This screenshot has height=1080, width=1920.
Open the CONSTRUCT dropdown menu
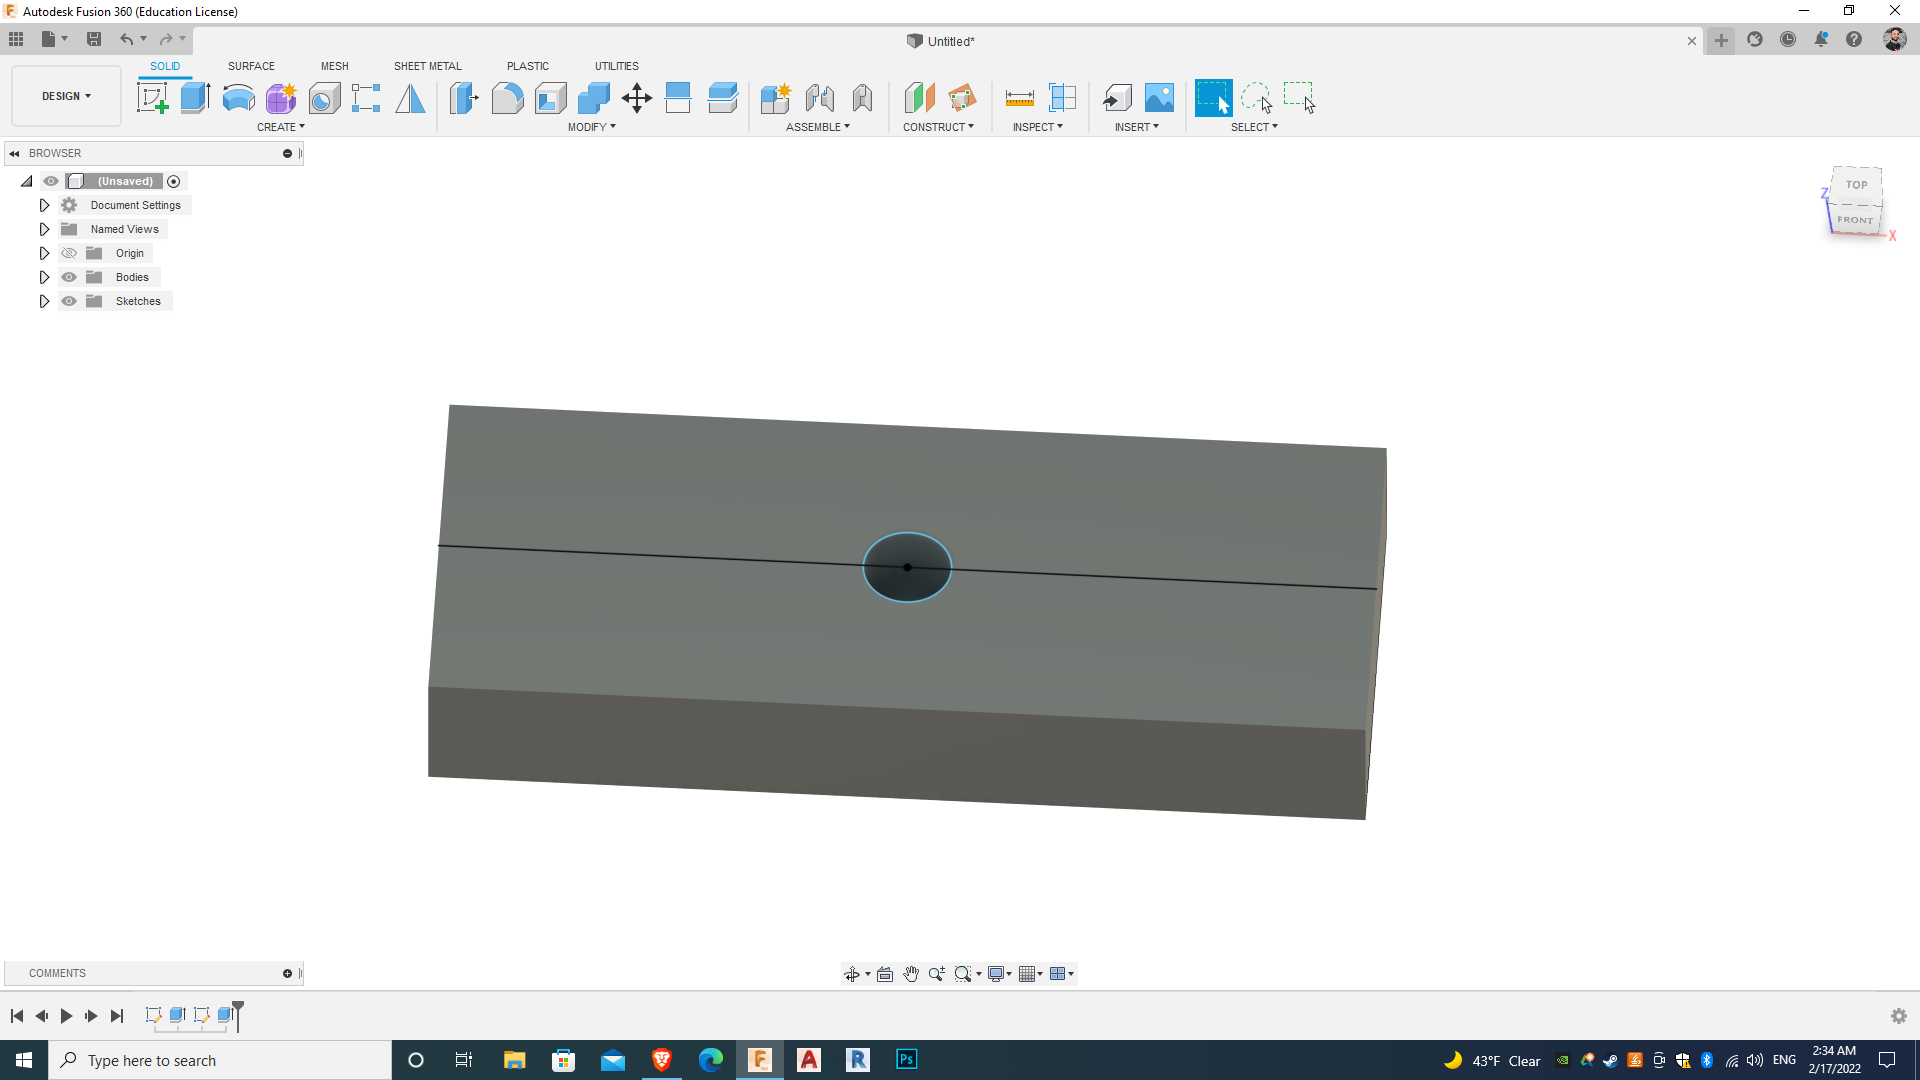938,127
